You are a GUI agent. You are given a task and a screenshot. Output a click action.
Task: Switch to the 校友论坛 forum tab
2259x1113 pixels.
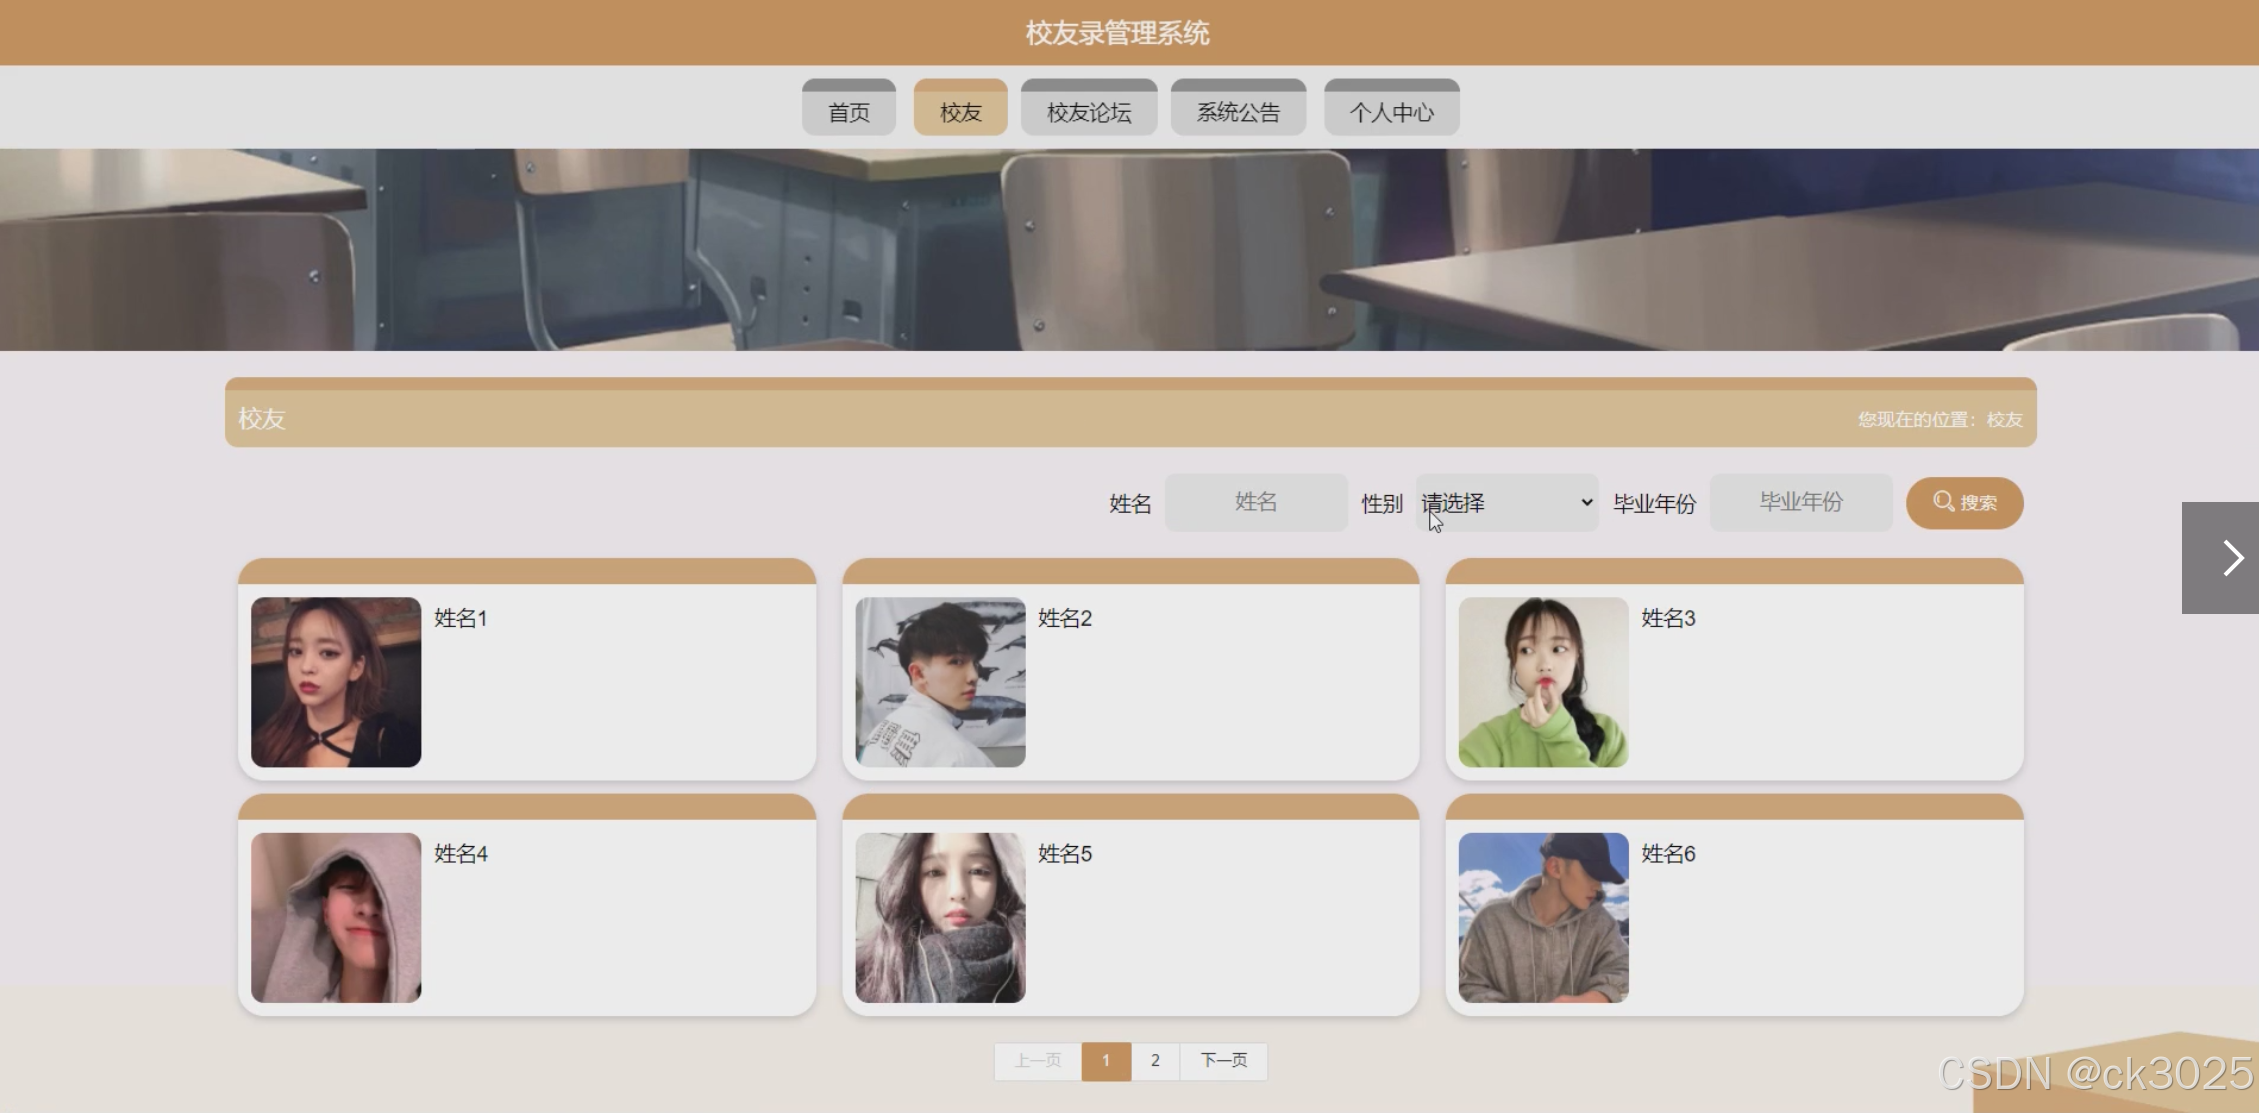(1088, 111)
